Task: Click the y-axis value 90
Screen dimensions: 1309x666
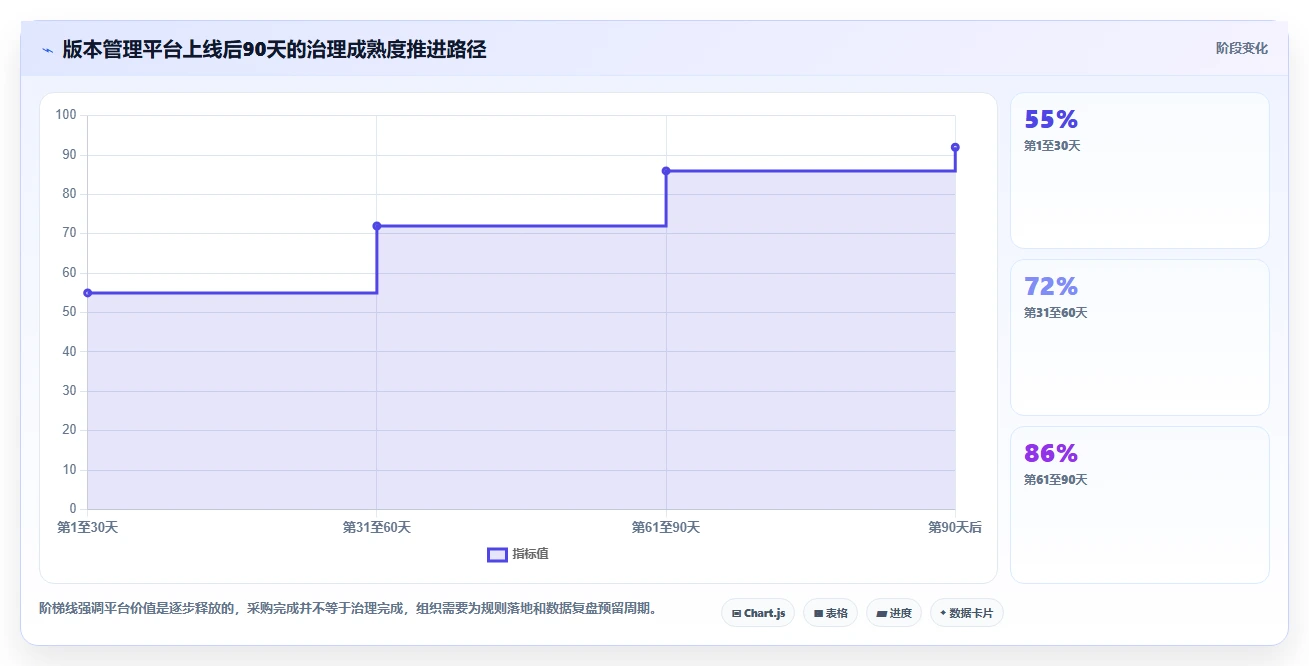Action: tap(70, 154)
